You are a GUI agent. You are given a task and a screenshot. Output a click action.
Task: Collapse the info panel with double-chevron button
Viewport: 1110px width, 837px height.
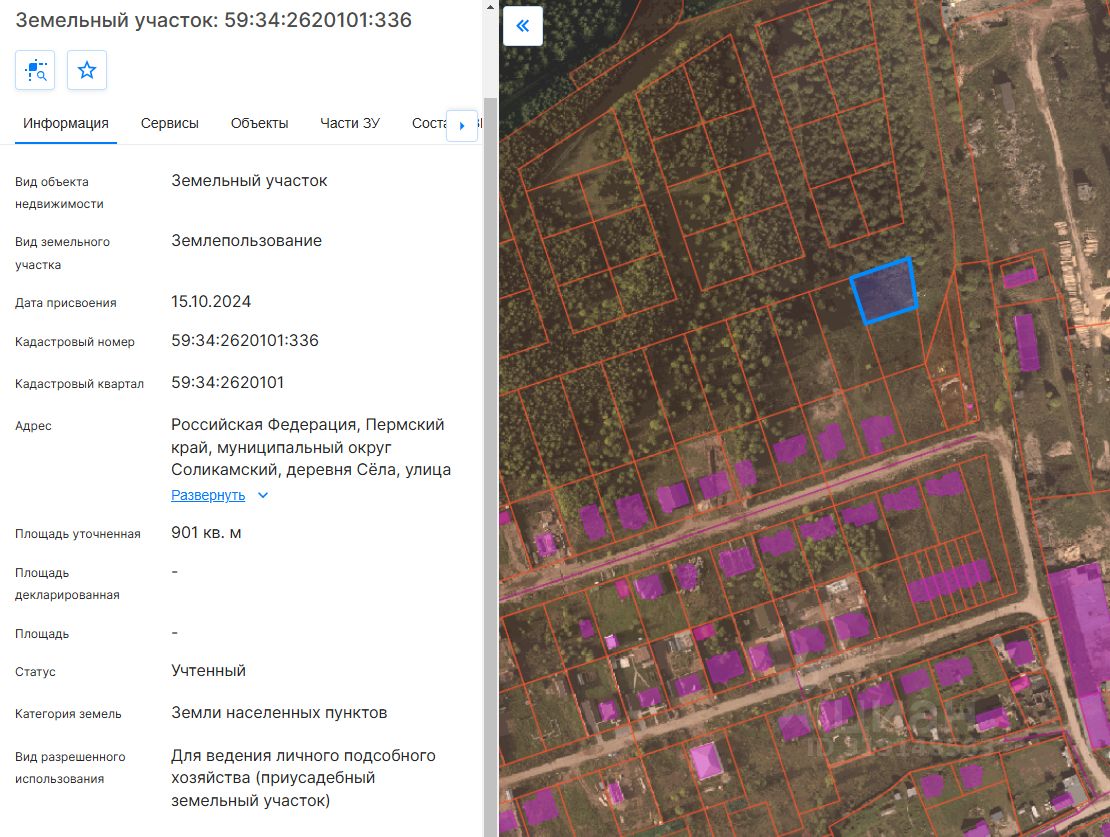[522, 26]
